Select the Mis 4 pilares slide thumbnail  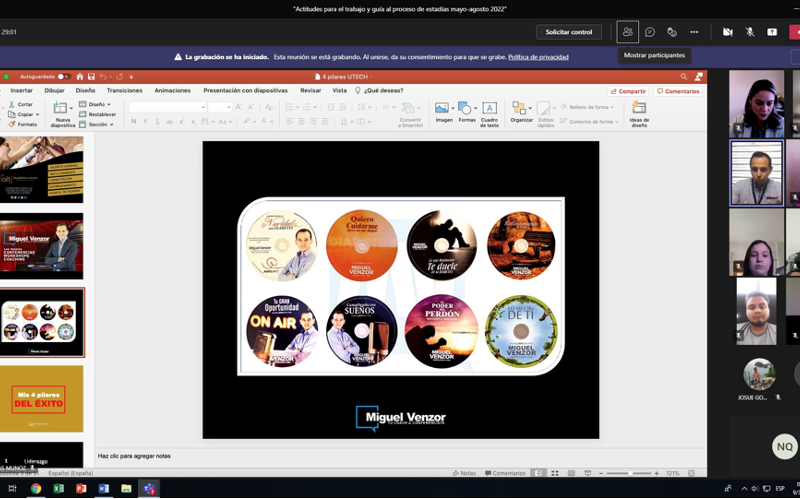point(41,398)
